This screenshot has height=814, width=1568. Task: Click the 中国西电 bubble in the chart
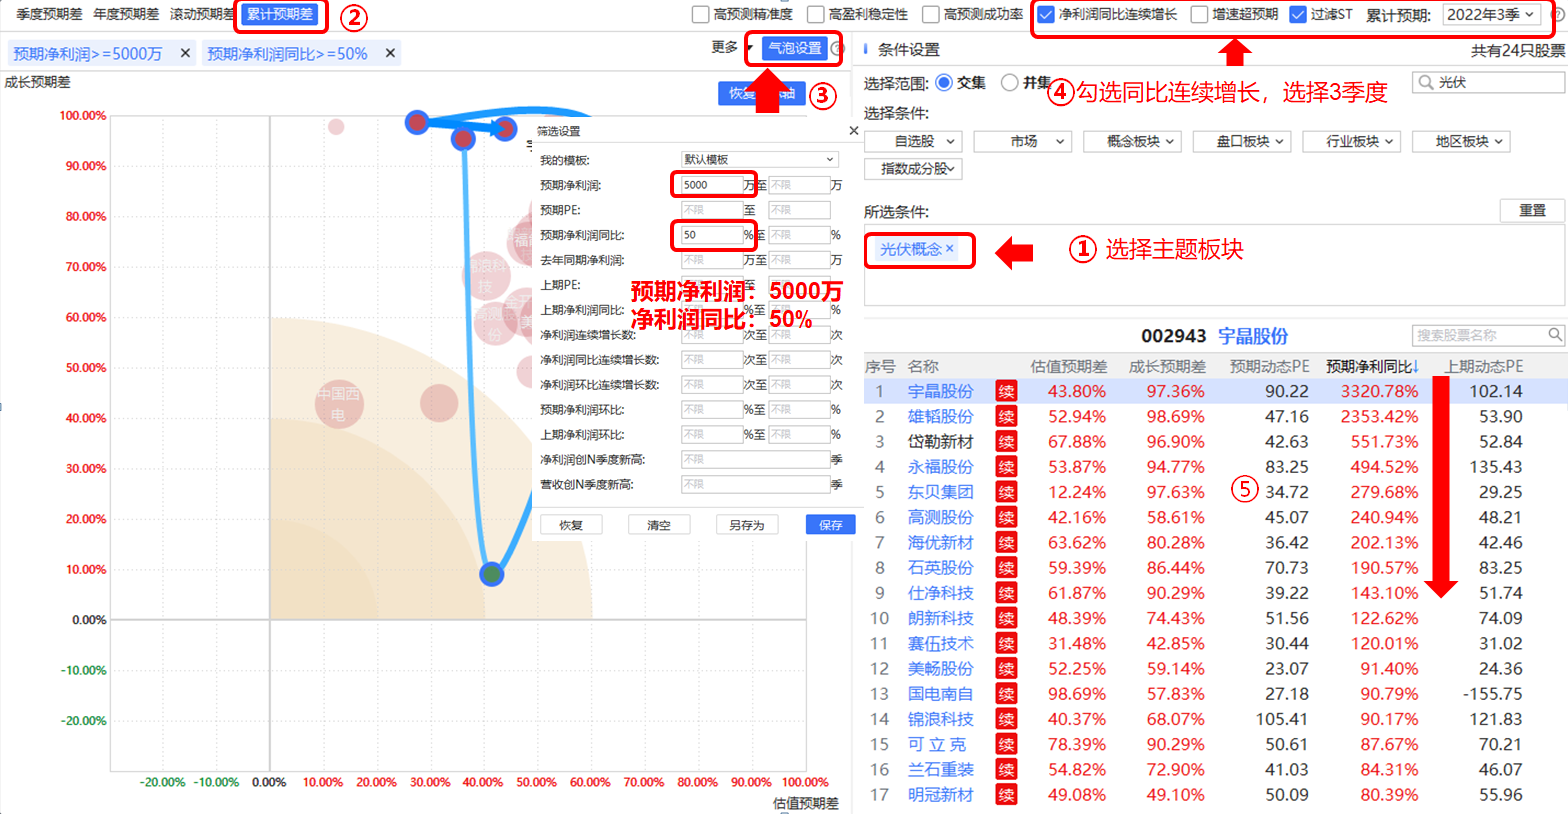click(338, 405)
